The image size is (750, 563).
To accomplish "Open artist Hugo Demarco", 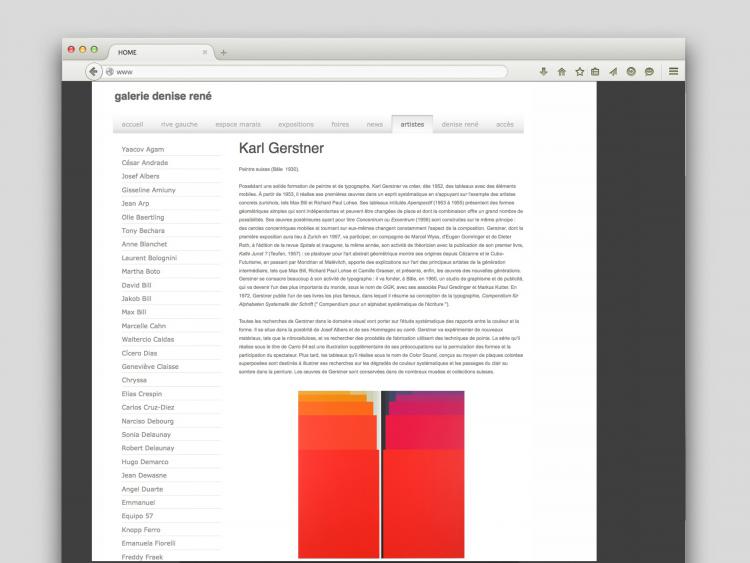I will [x=145, y=462].
